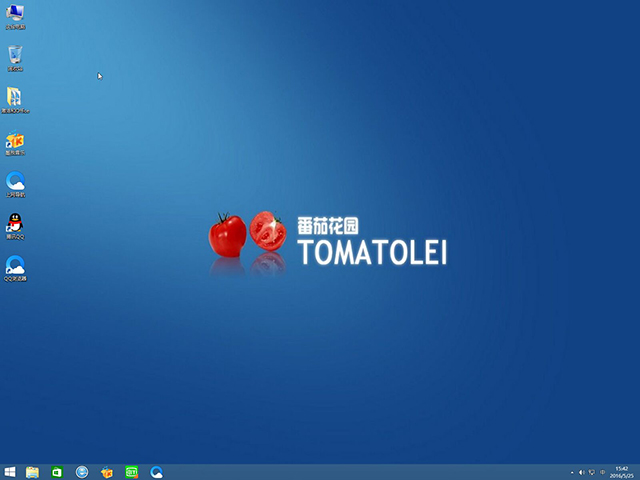Open Kuwo Music box from the taskbar
This screenshot has width=640, height=480.
click(107, 471)
